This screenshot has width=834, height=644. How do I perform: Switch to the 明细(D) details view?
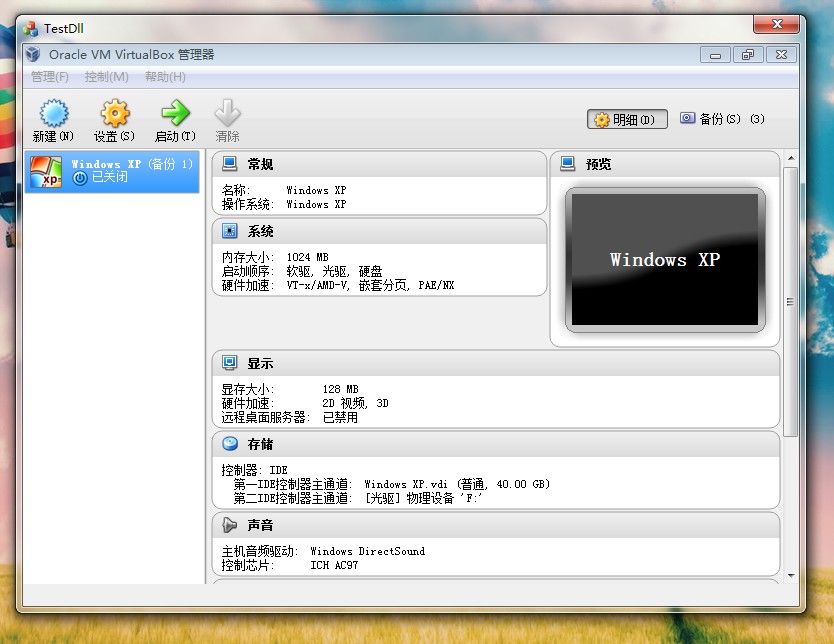click(x=627, y=119)
